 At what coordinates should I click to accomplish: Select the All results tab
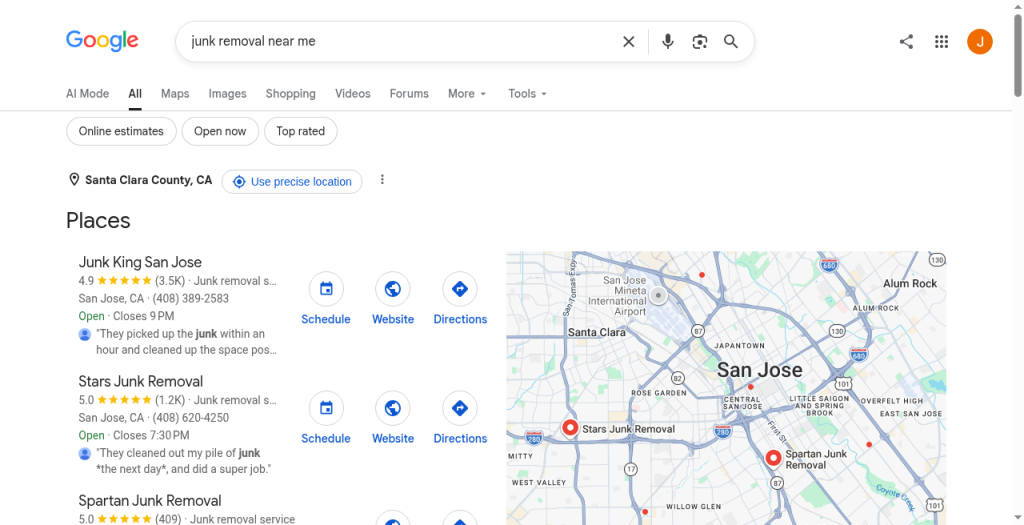135,93
